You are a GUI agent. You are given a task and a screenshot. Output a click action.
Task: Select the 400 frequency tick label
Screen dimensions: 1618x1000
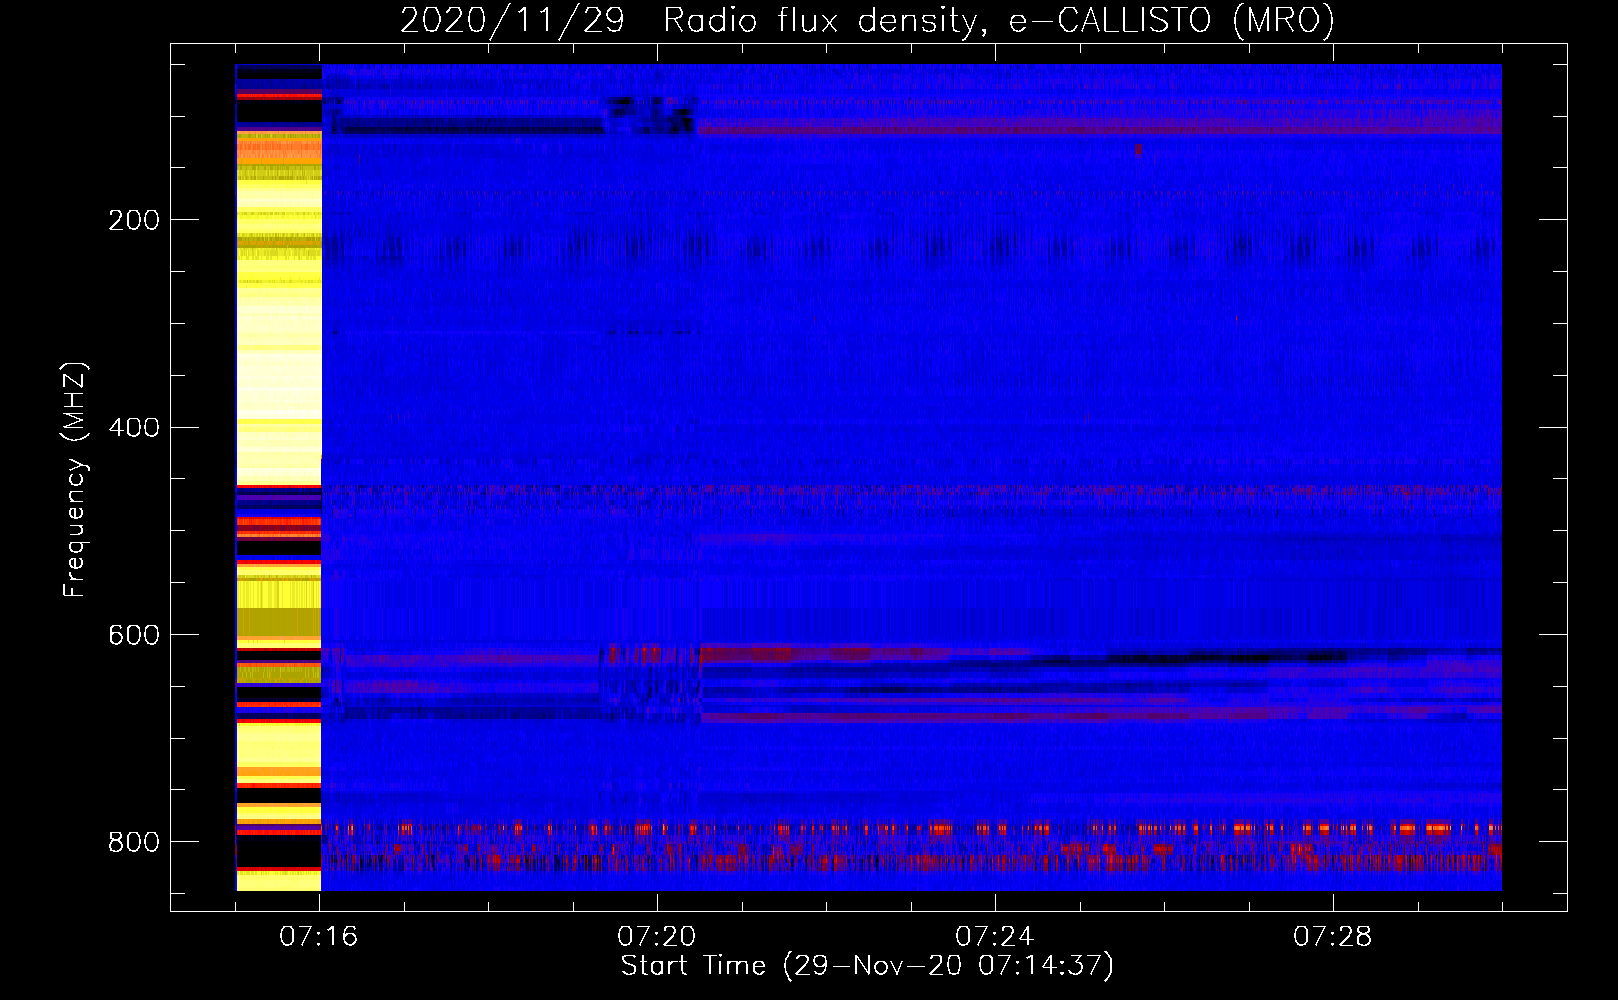134,428
